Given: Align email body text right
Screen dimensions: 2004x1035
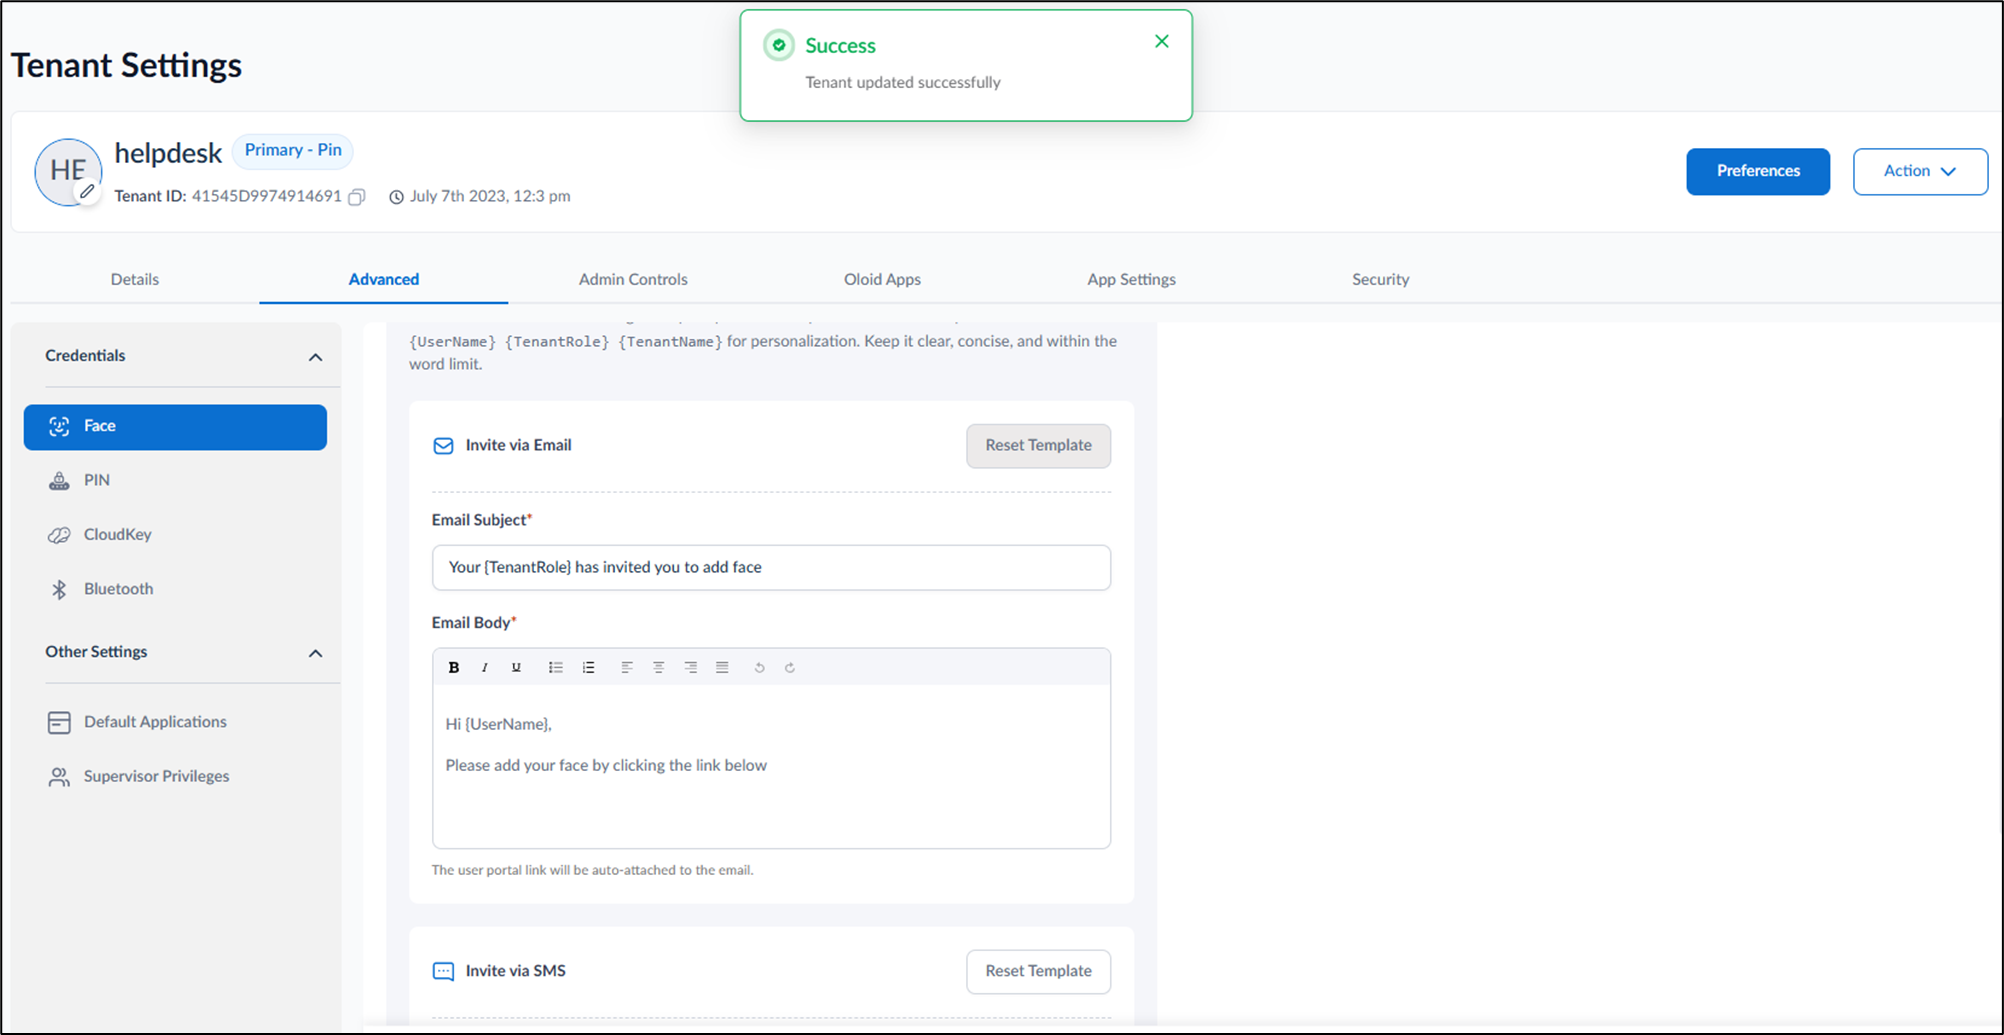Looking at the screenshot, I should [691, 667].
